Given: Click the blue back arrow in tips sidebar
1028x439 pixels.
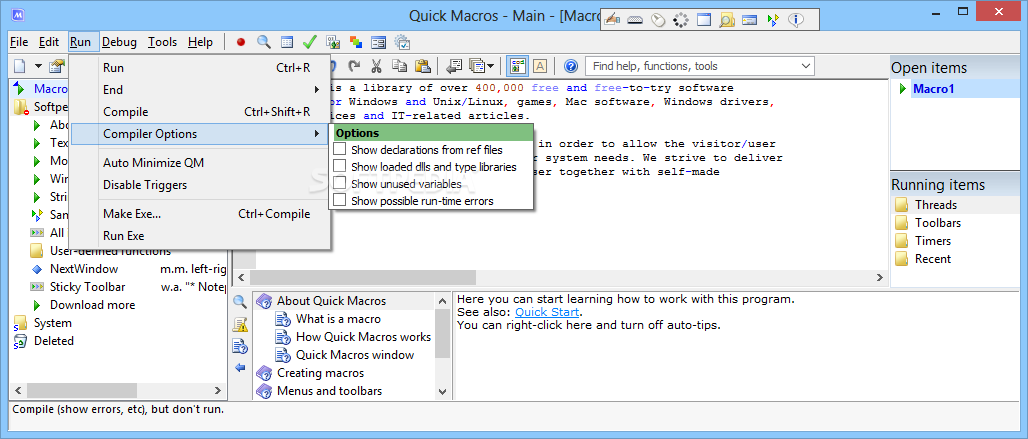Looking at the screenshot, I should pyautogui.click(x=240, y=368).
